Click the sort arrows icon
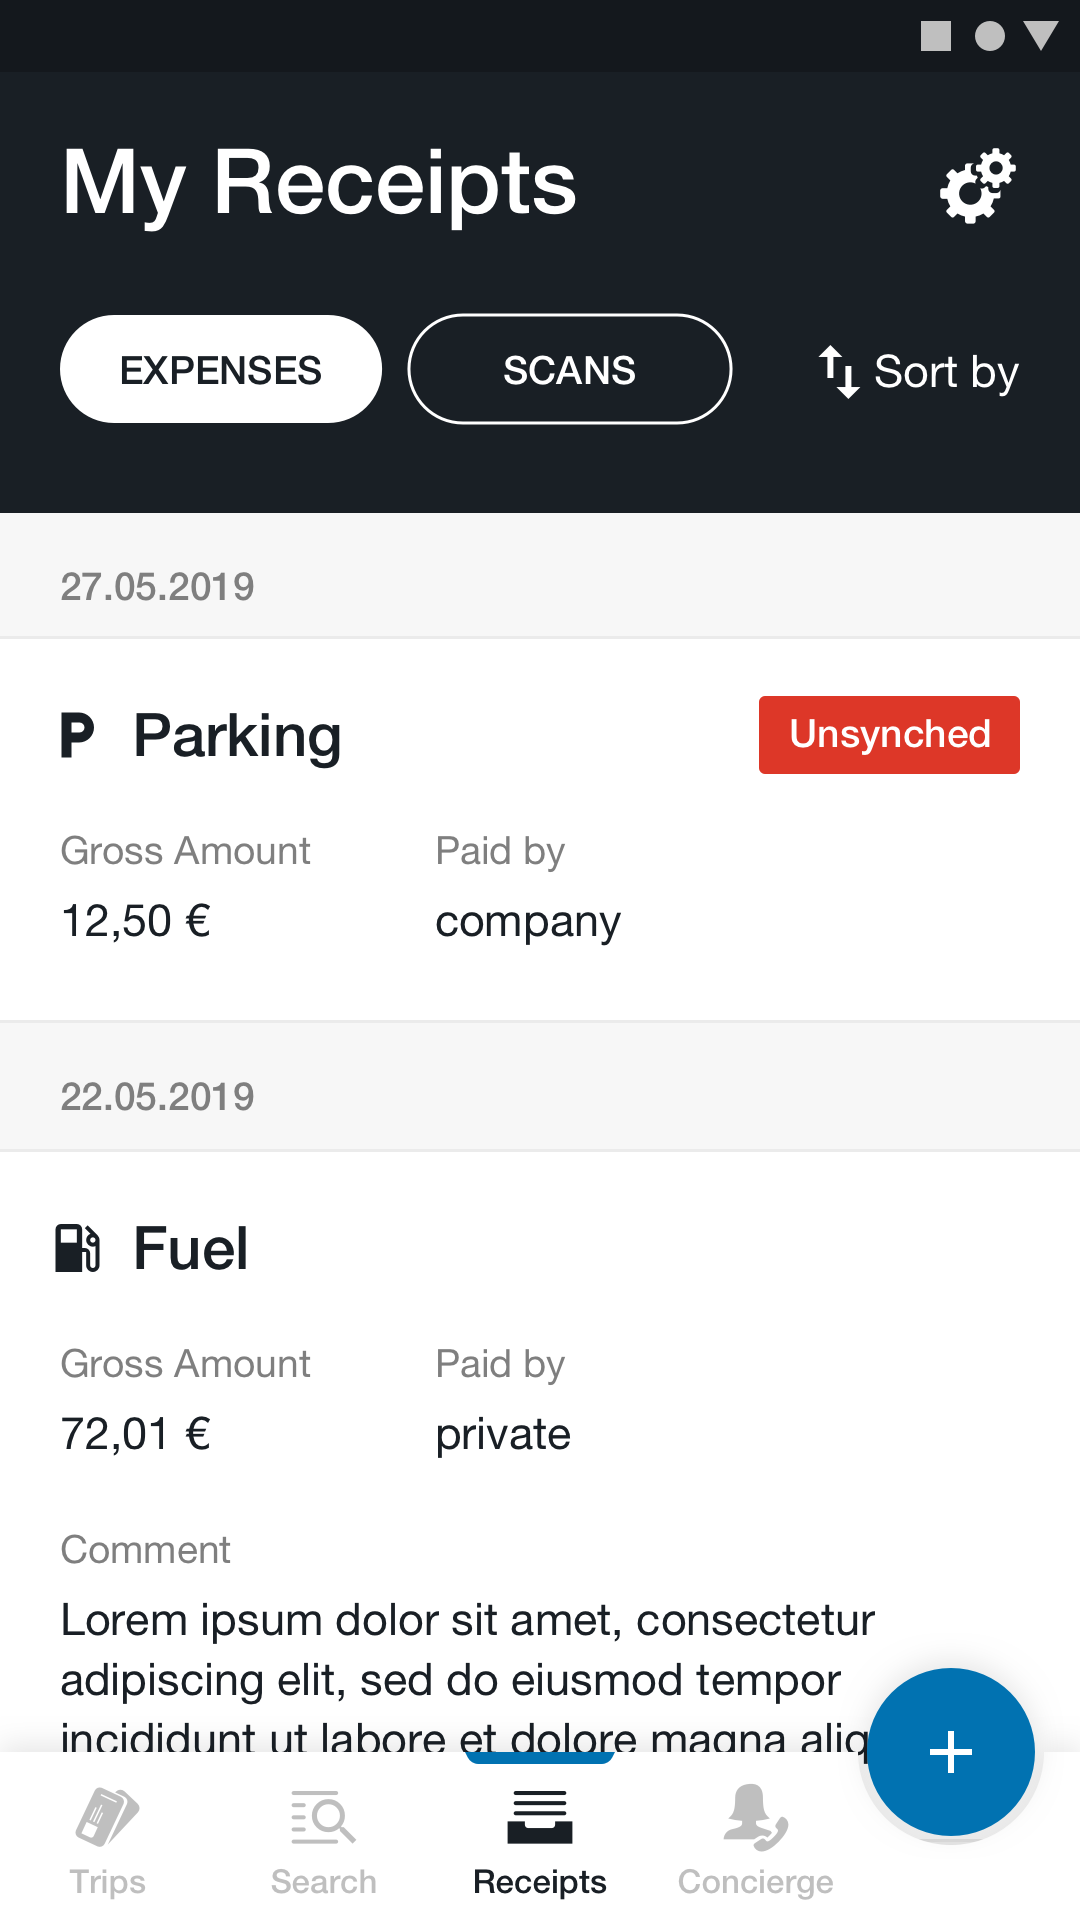The image size is (1080, 1920). pos(839,372)
